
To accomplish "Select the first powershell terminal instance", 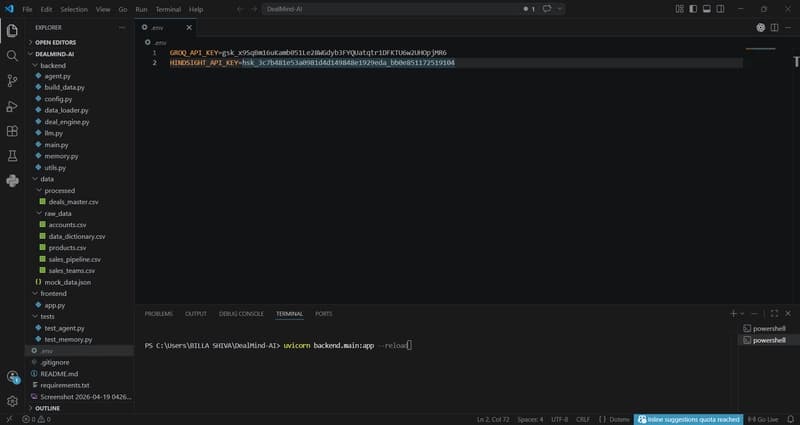I will point(768,328).
